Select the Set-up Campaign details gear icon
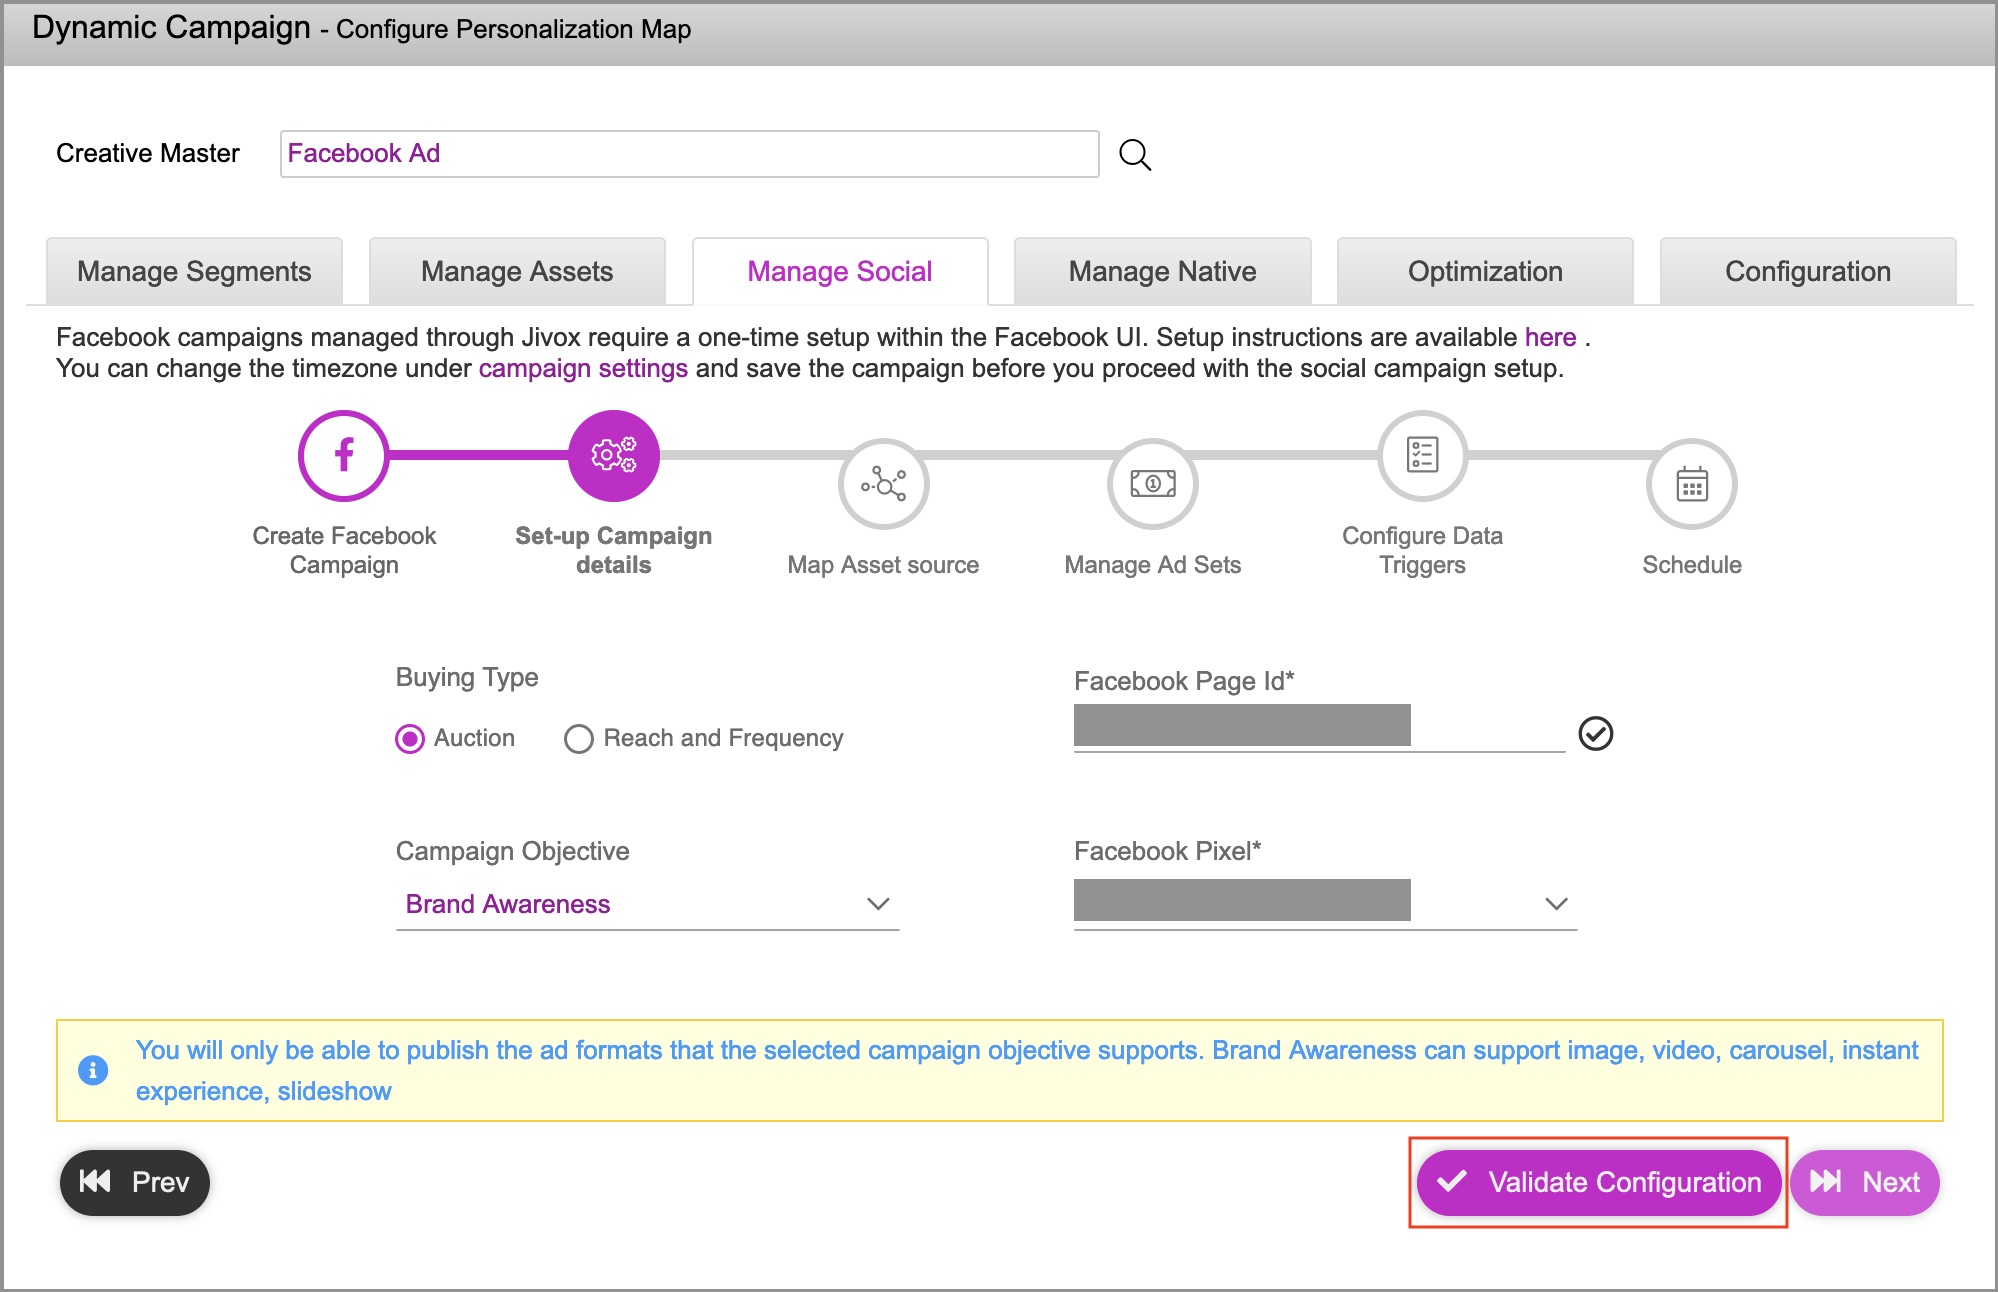The width and height of the screenshot is (1998, 1292). pyautogui.click(x=614, y=455)
